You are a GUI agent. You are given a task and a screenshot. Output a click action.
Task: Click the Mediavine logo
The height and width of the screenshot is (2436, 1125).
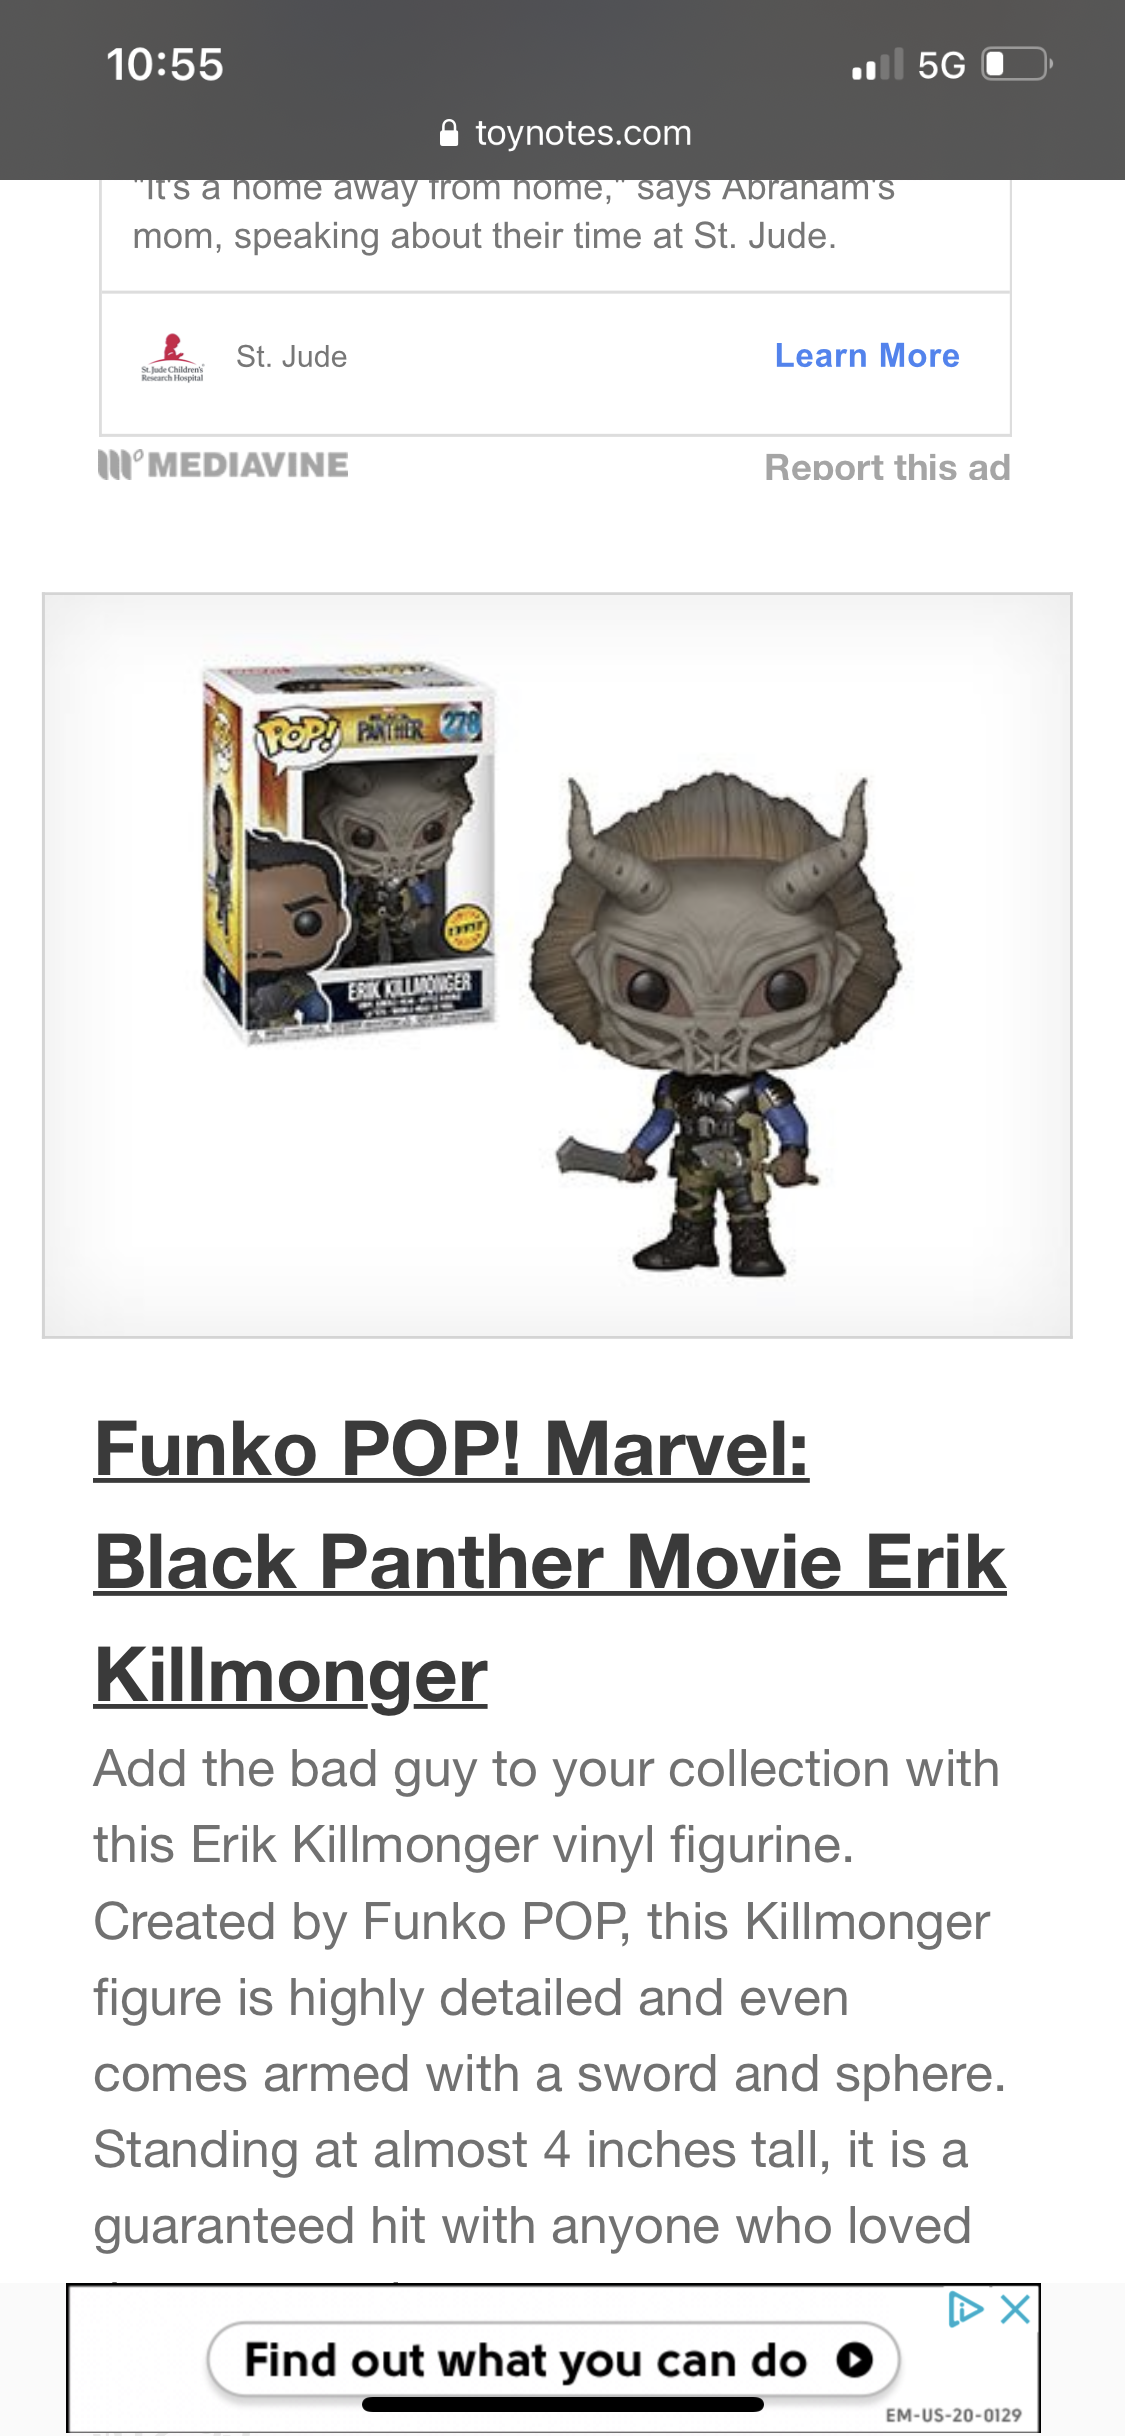click(x=223, y=465)
